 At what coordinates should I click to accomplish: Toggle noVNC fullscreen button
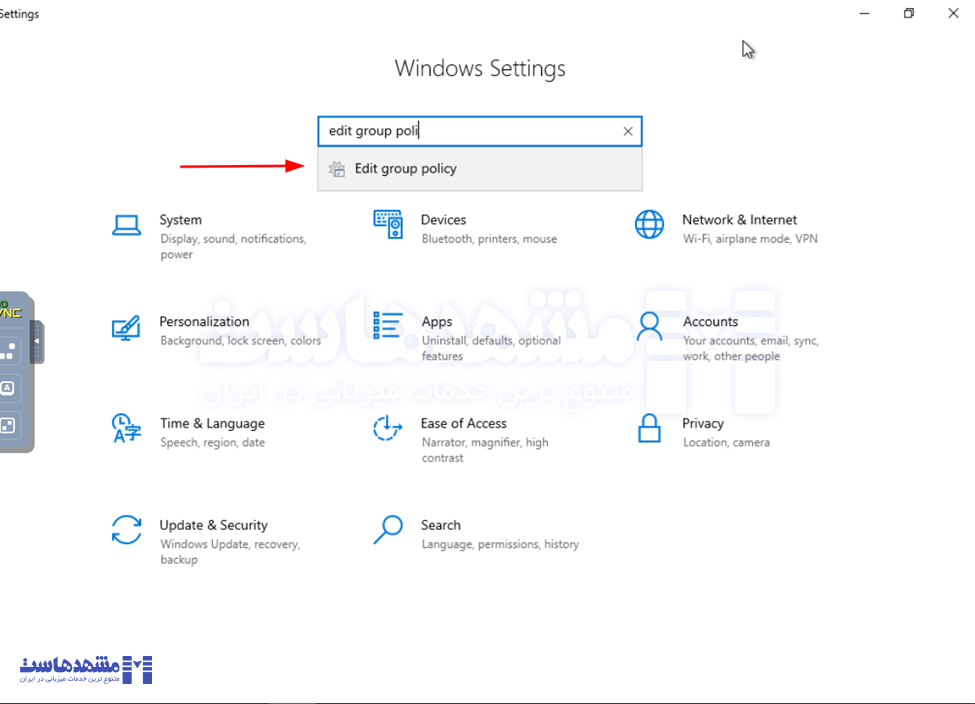[x=8, y=426]
